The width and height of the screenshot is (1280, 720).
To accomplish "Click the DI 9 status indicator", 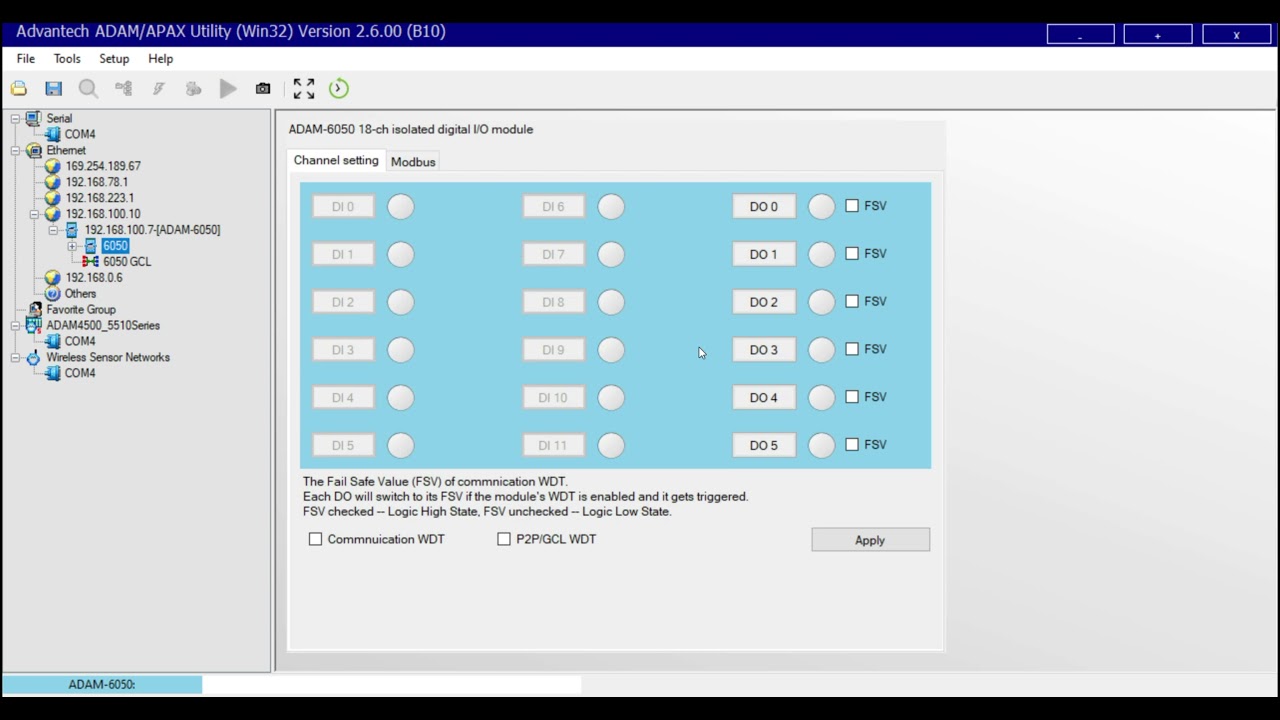I will [x=611, y=350].
